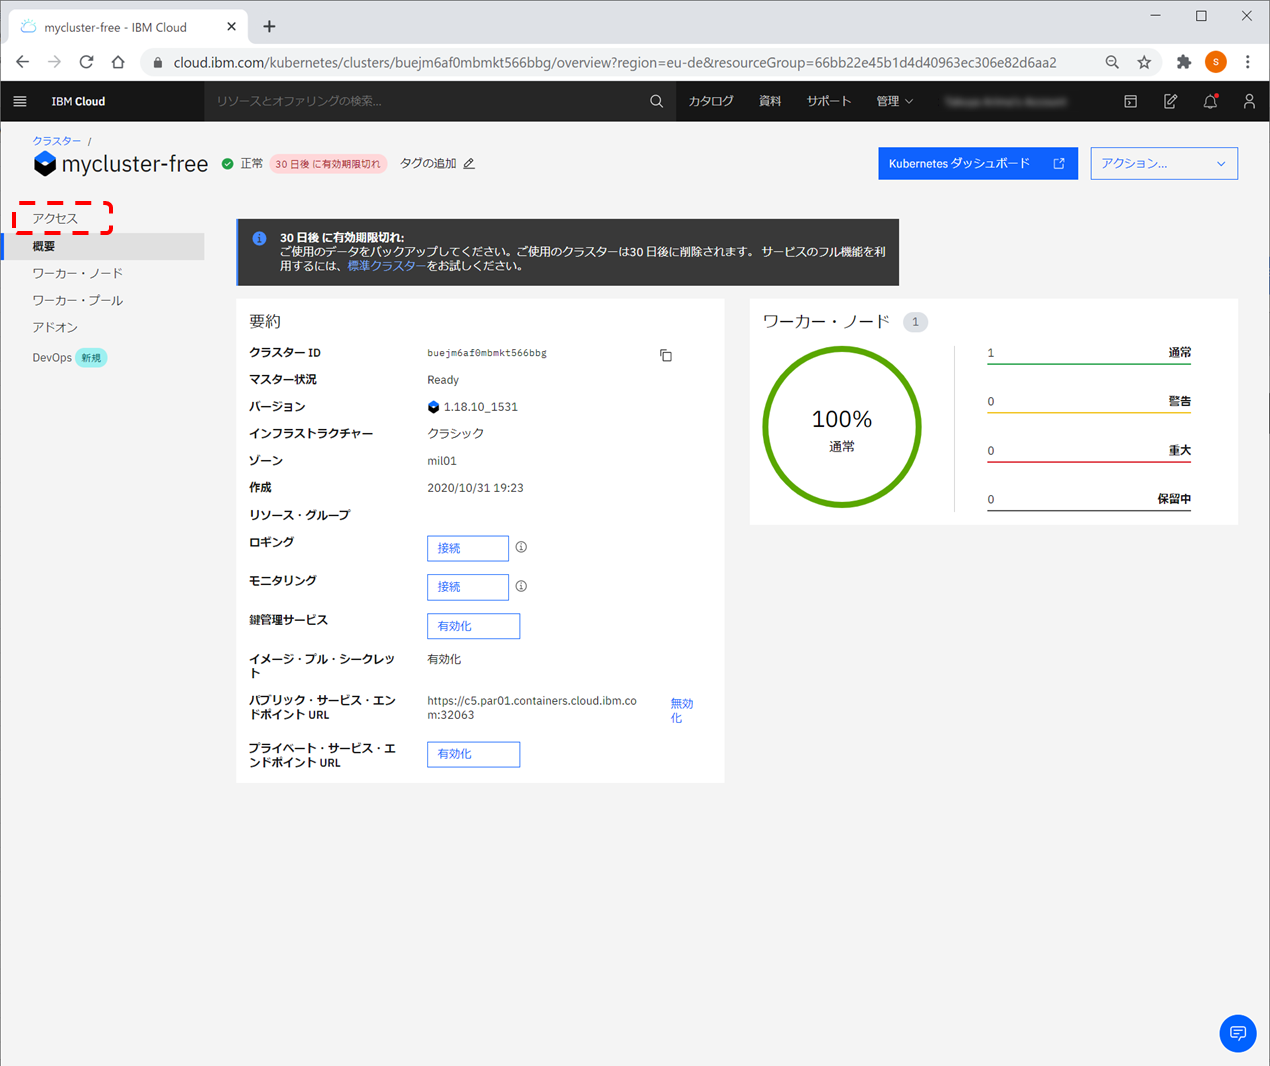Click the browser back arrow
1270x1066 pixels.
(x=23, y=62)
